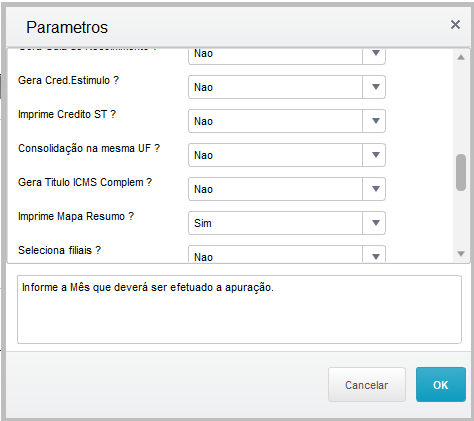The width and height of the screenshot is (474, 421).
Task: Open Consolidação na mesma UF dropdown arrow
Action: 375,155
